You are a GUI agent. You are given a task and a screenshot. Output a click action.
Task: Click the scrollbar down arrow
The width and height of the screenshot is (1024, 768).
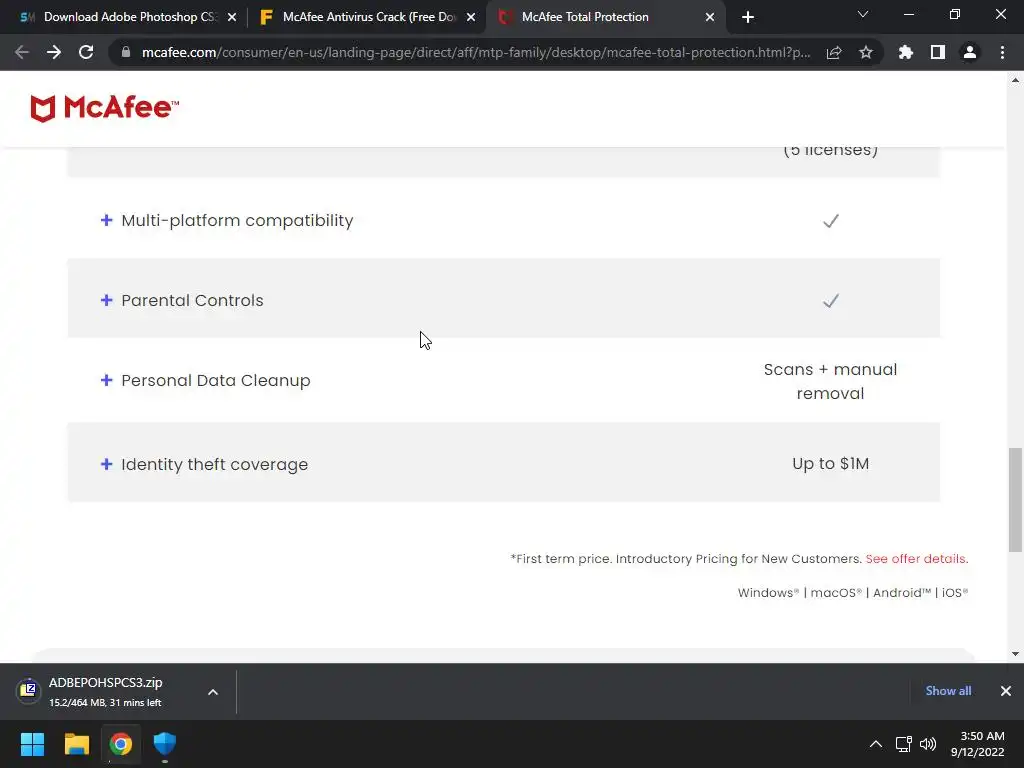click(x=1015, y=653)
